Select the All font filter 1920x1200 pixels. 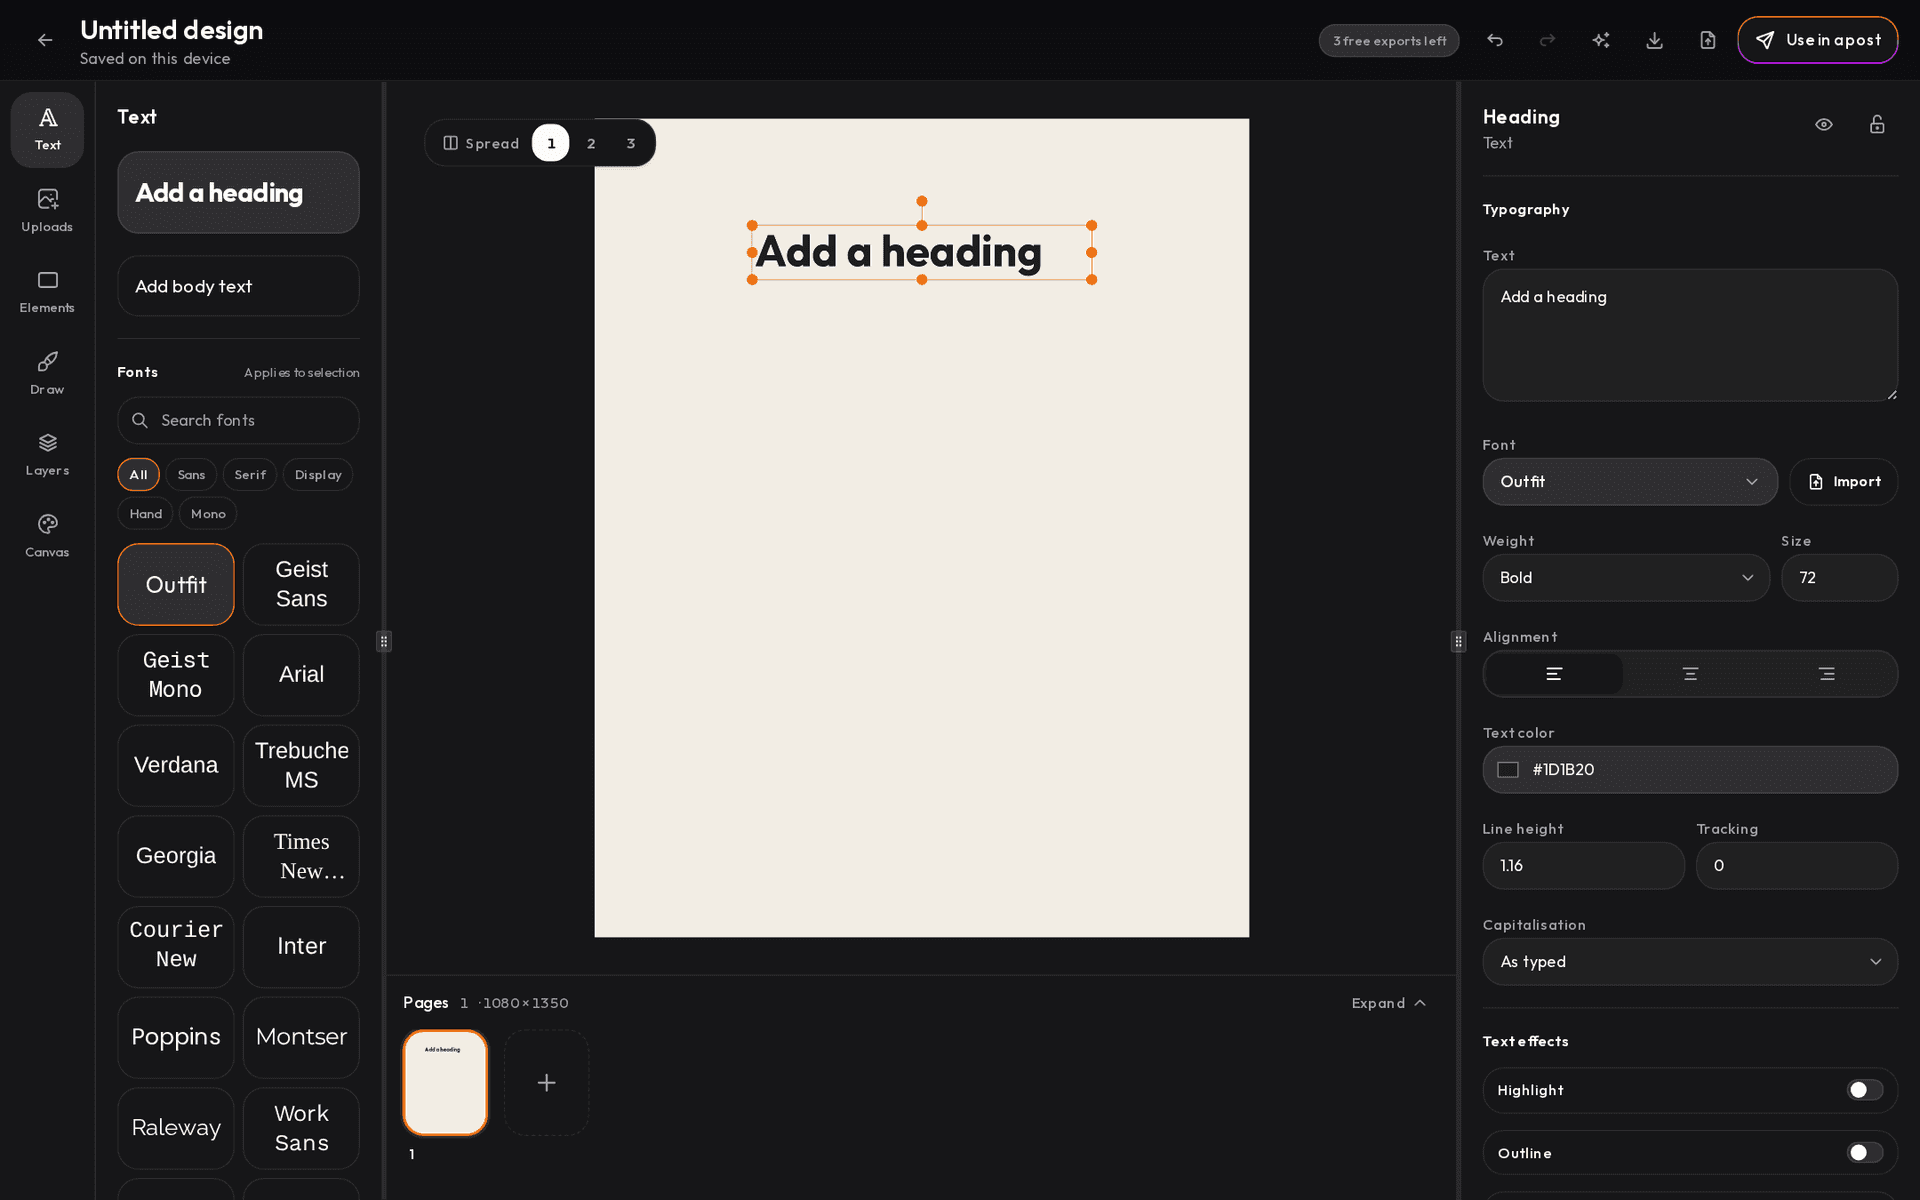point(138,475)
